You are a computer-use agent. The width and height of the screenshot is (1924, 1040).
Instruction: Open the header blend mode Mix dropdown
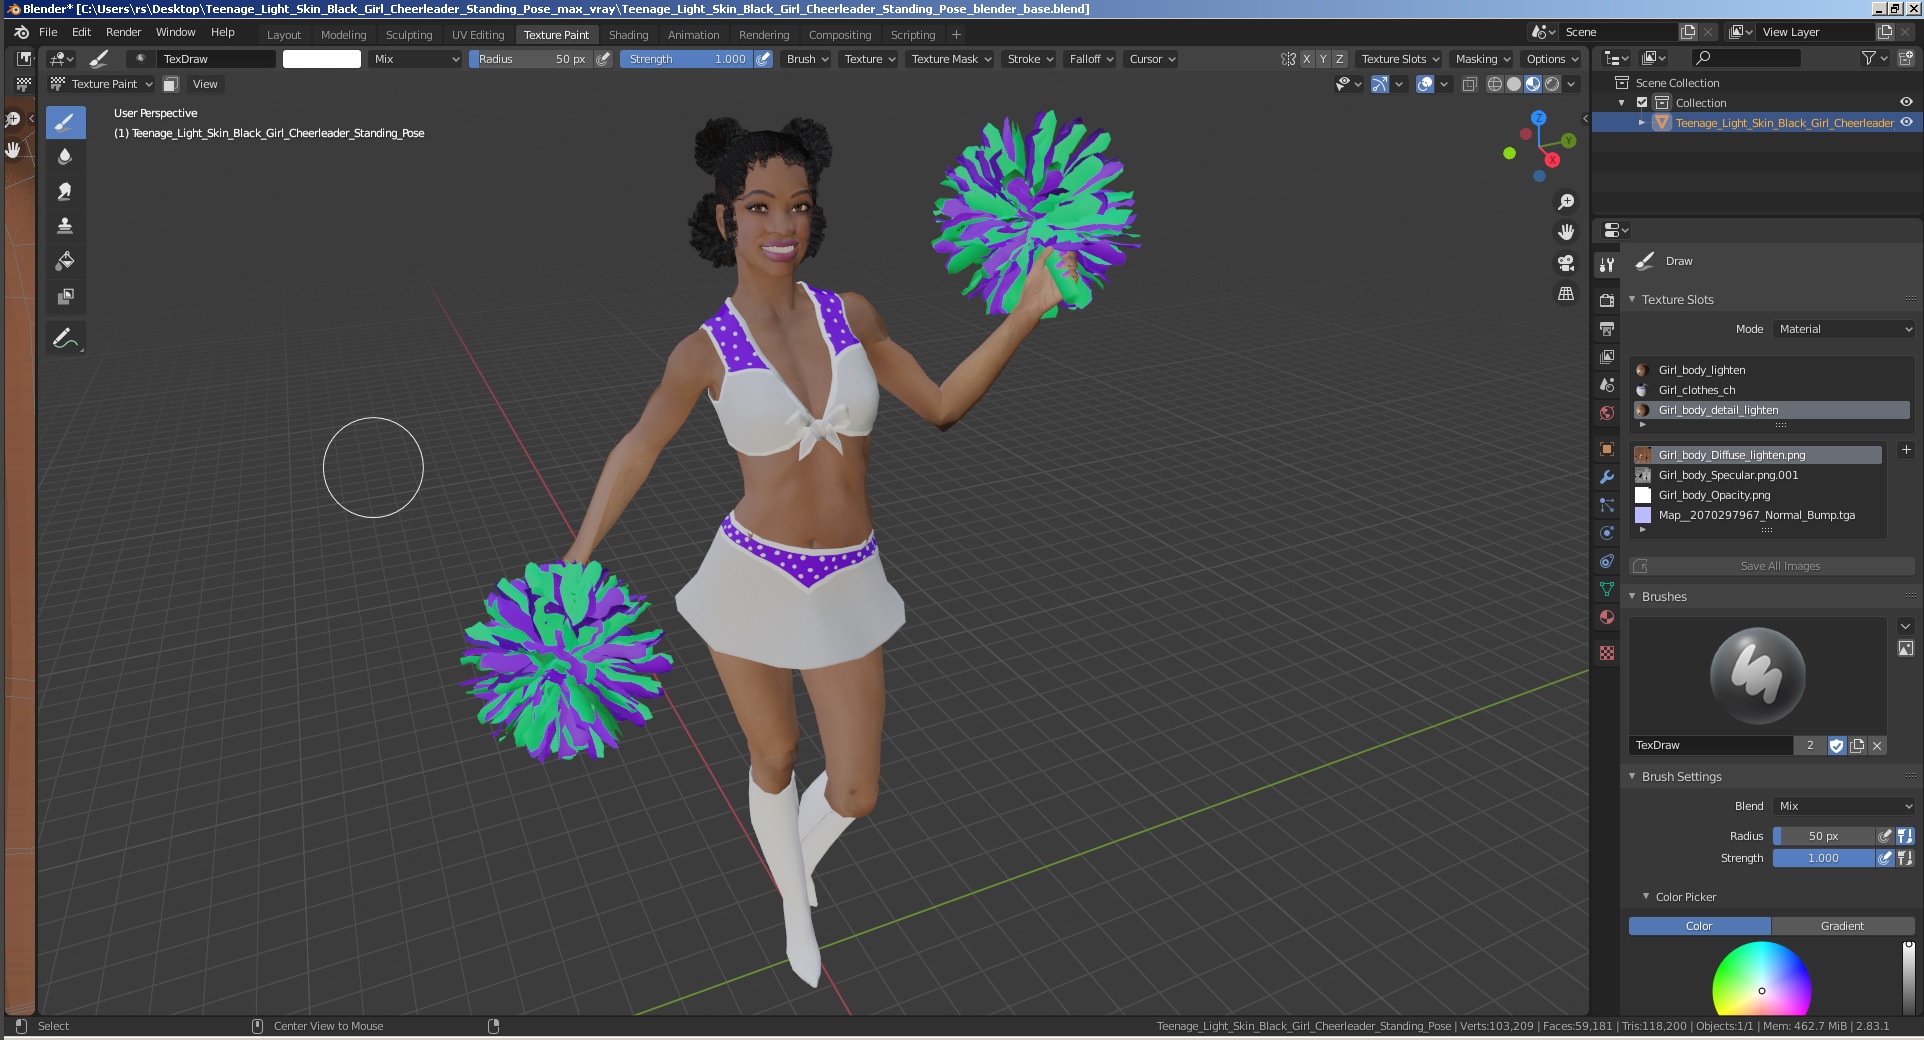pyautogui.click(x=416, y=59)
